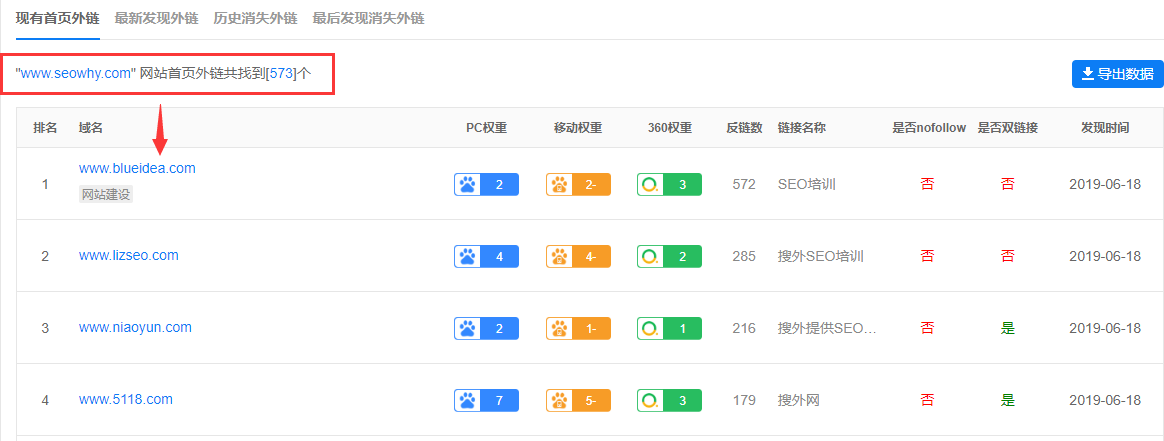Click the mobile weight badge showing 5-

(578, 400)
